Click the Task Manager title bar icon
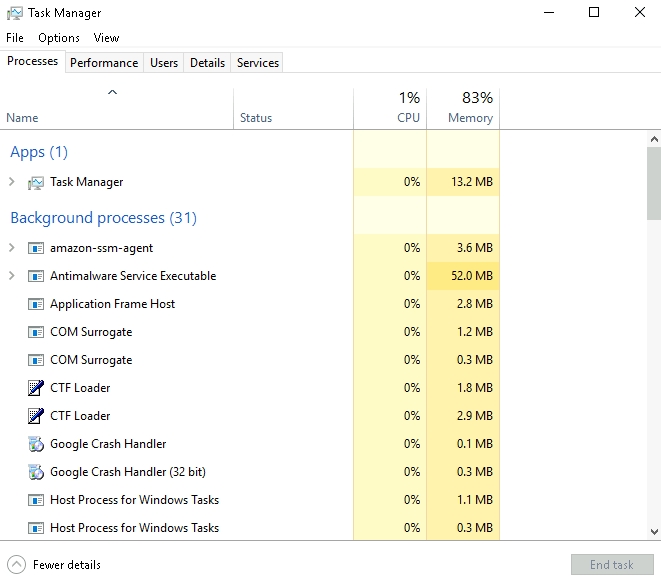 (14, 13)
